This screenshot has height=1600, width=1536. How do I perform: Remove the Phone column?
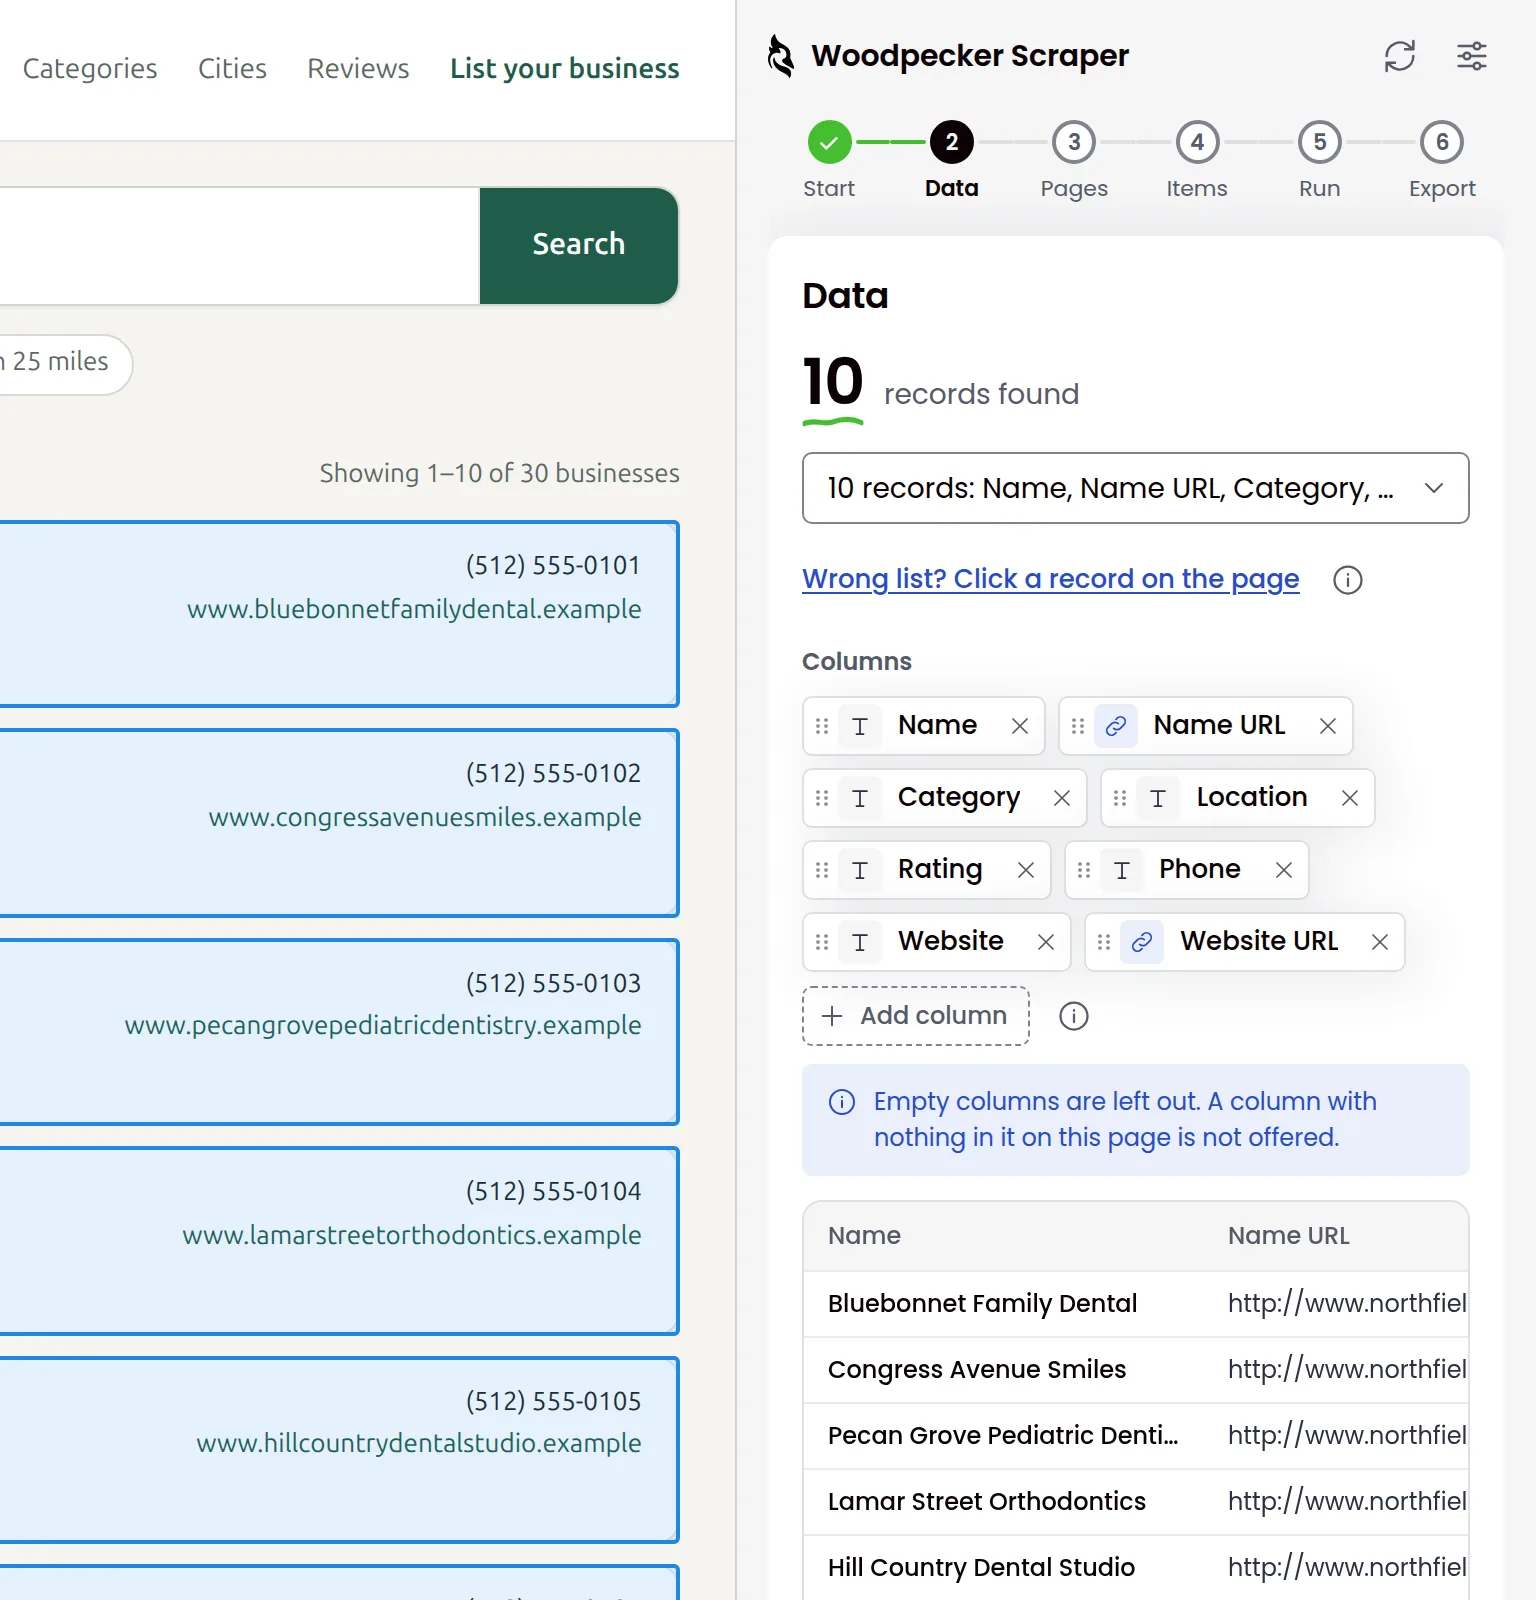(x=1283, y=870)
